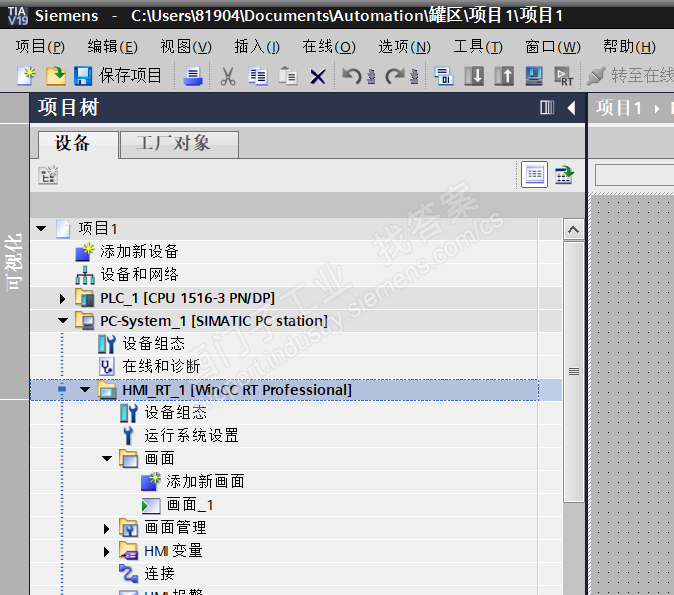Screen dimensions: 674x595
Task: Switch to the 设备 tab
Action: [78, 144]
